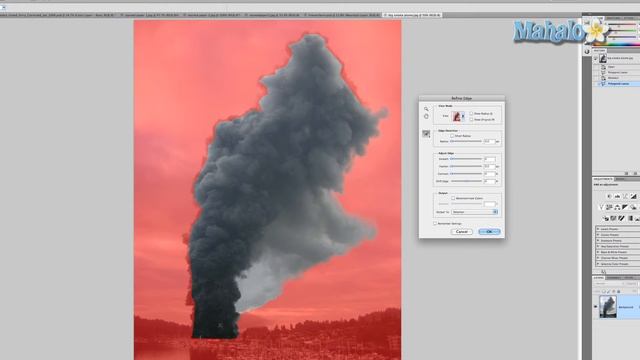Screen dimensions: 640x360
Task: Pick a color from the spectrum ramp
Action: tap(616, 43)
